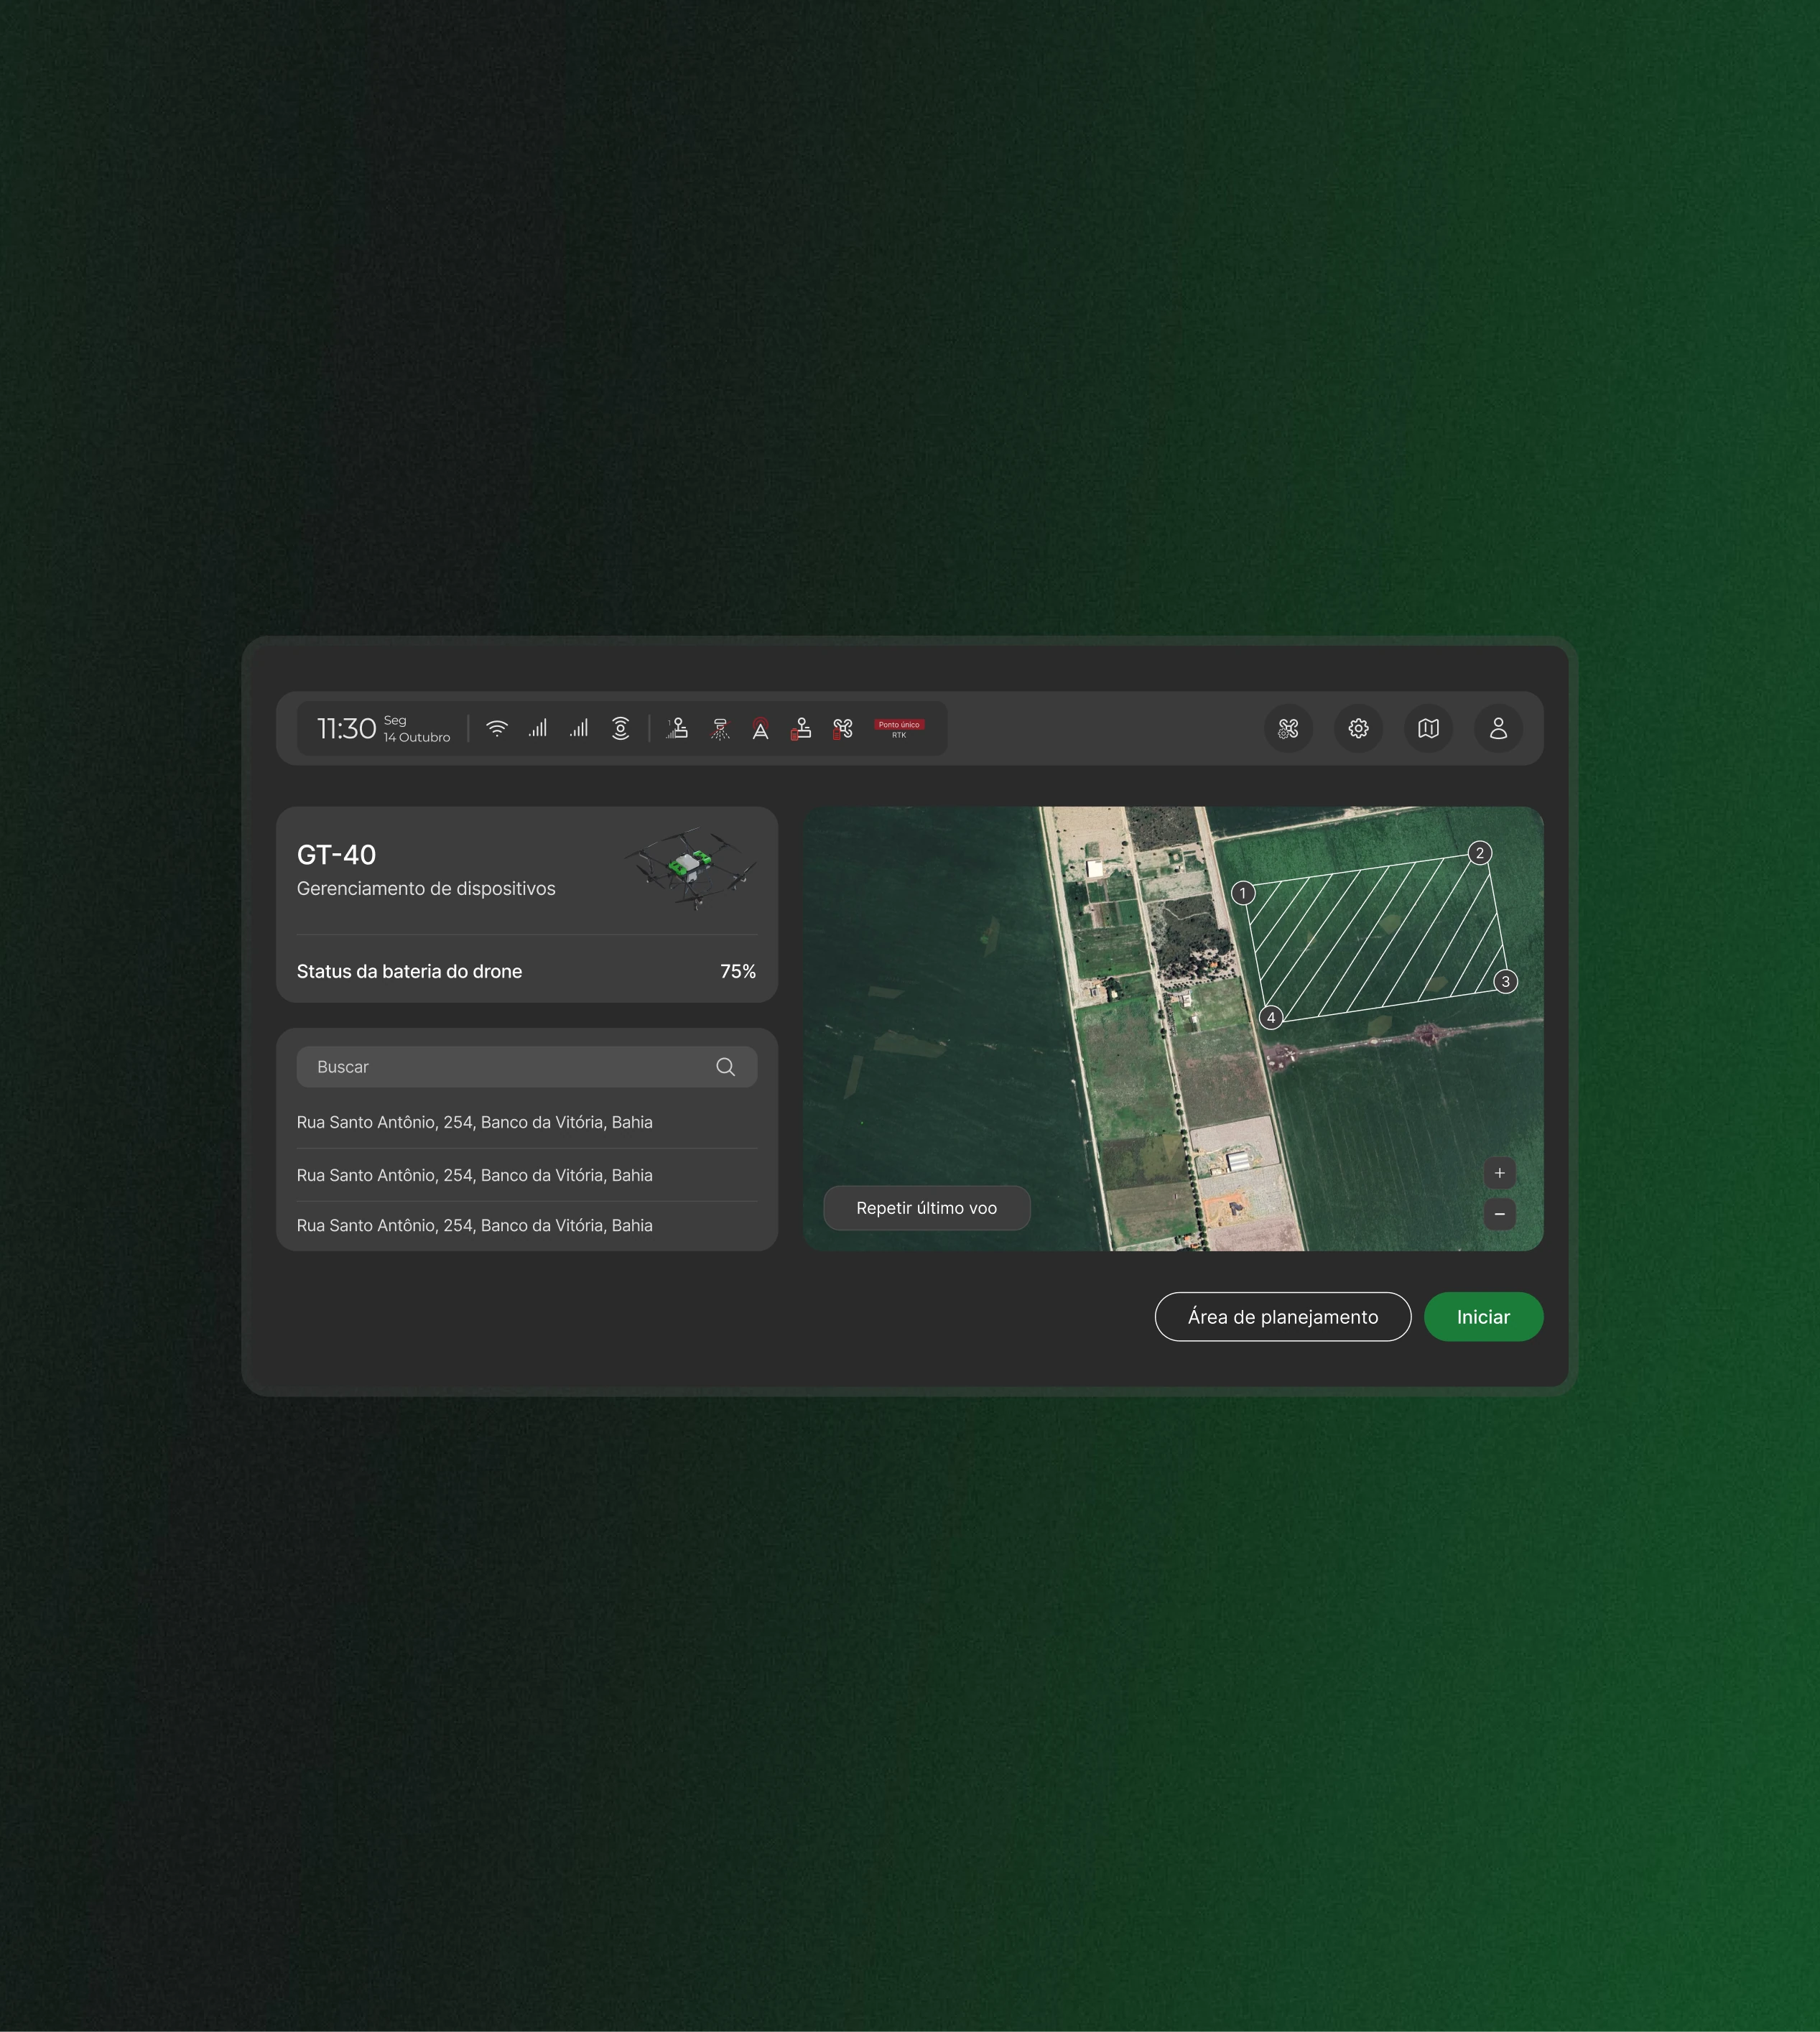Click Gerenciamento de dispositivos label

click(x=426, y=888)
